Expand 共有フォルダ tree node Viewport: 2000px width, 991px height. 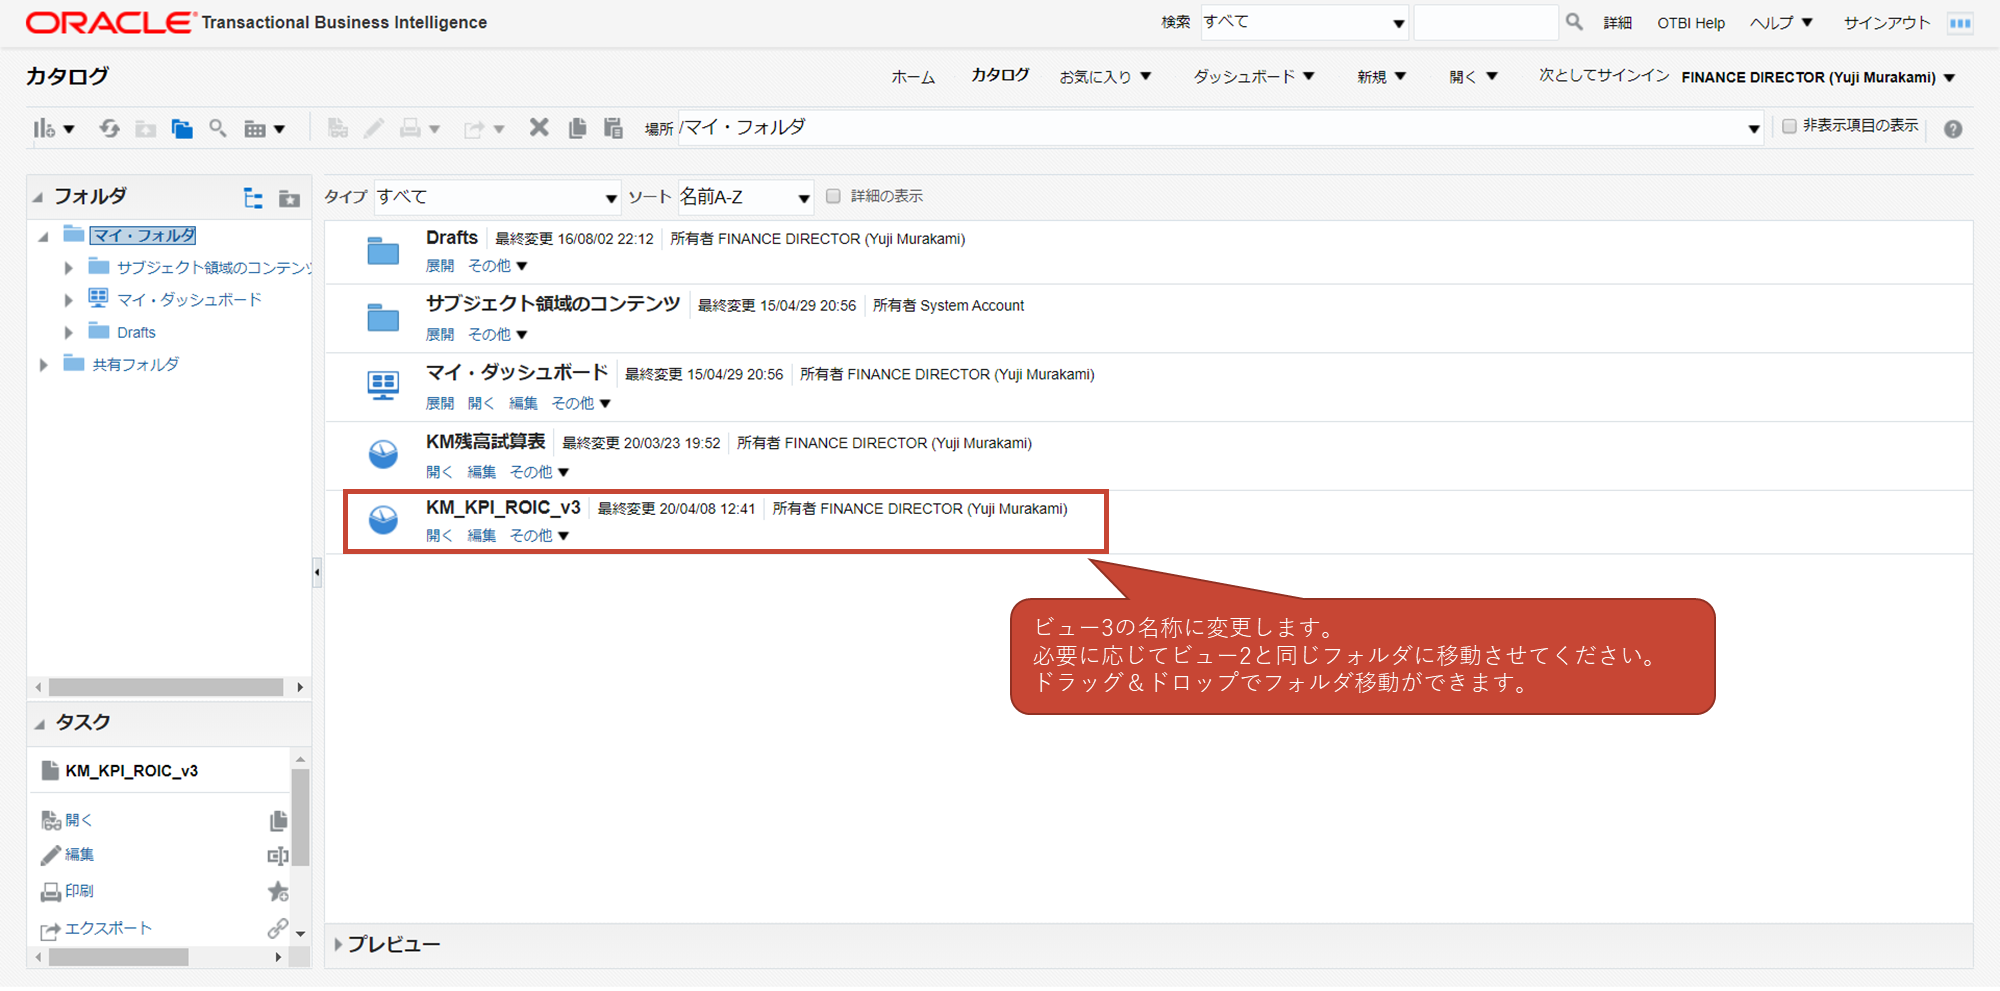[43, 365]
